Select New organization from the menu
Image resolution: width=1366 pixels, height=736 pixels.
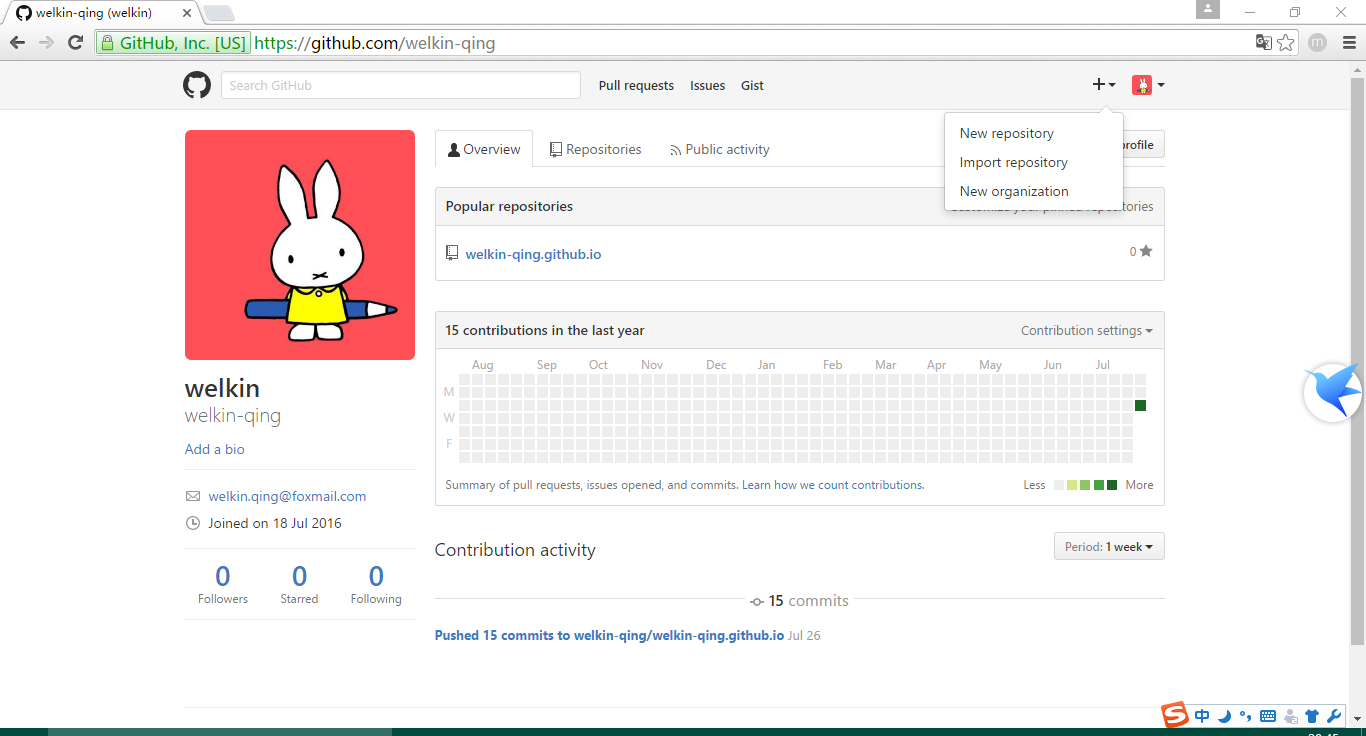click(1014, 191)
